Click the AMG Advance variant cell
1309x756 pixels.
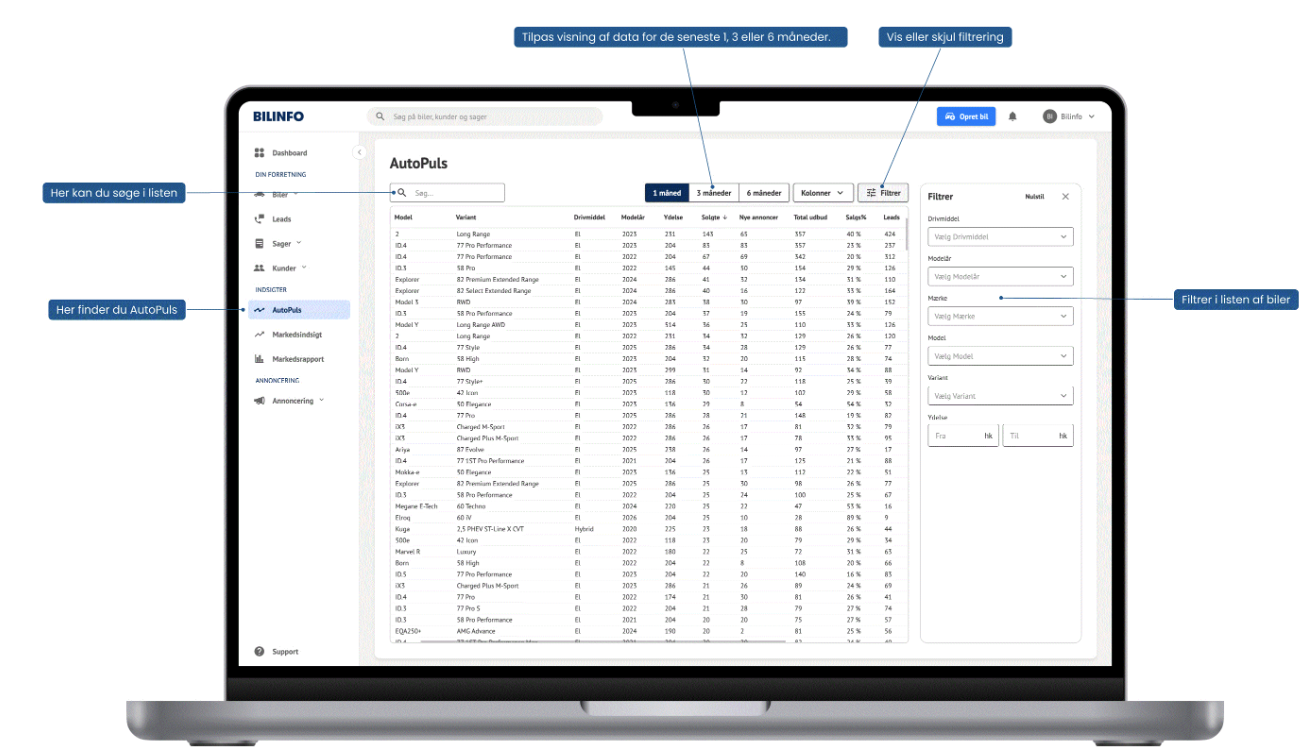[x=476, y=631]
